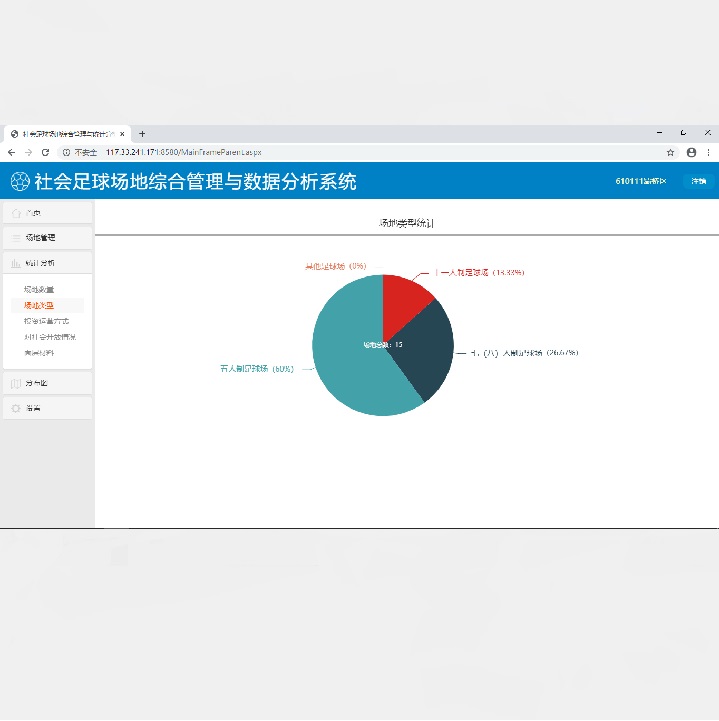The width and height of the screenshot is (719, 721).
Task: Click the teal pie slice (60%)
Action: tap(349, 359)
